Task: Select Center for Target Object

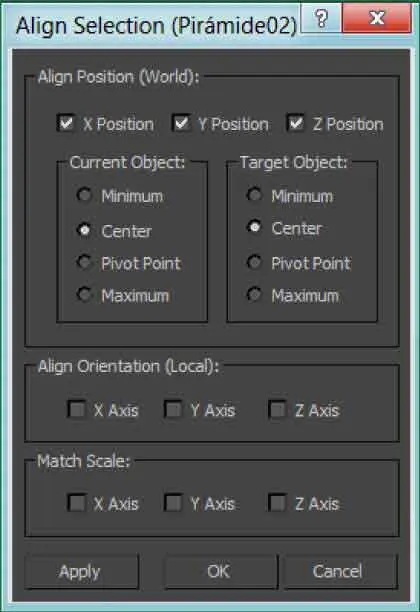Action: [x=254, y=227]
